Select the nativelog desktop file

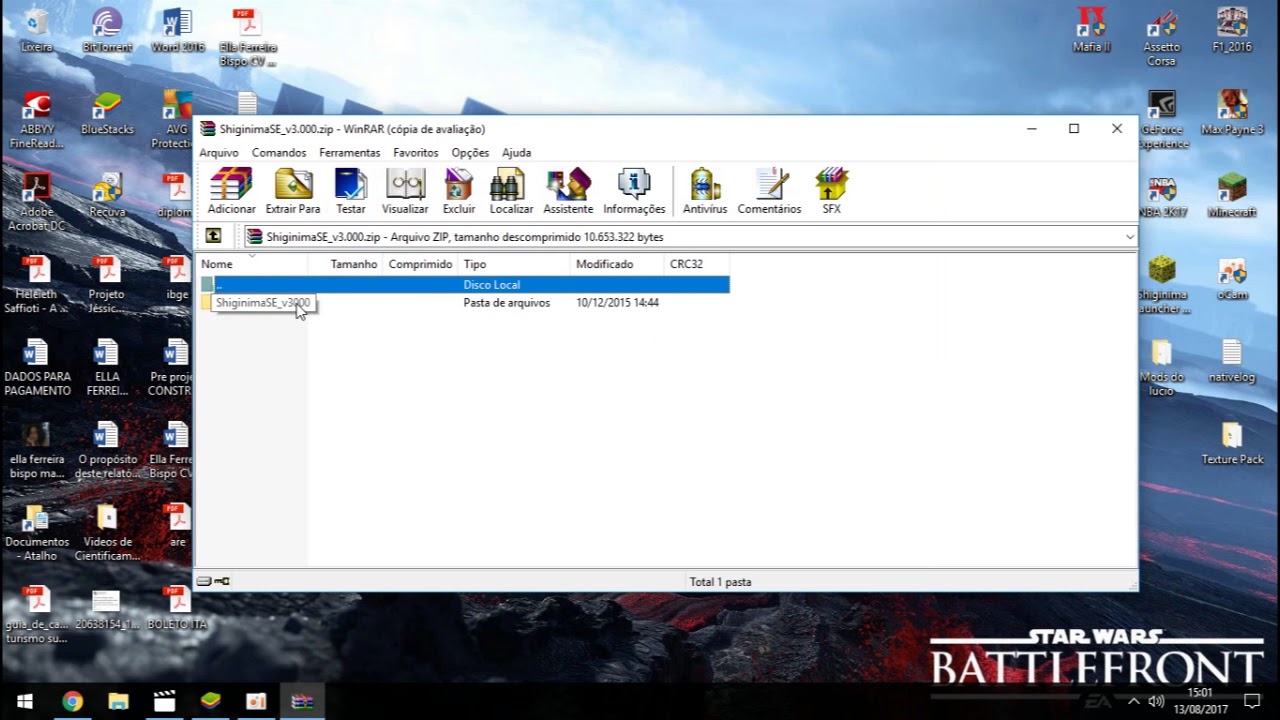point(1232,361)
